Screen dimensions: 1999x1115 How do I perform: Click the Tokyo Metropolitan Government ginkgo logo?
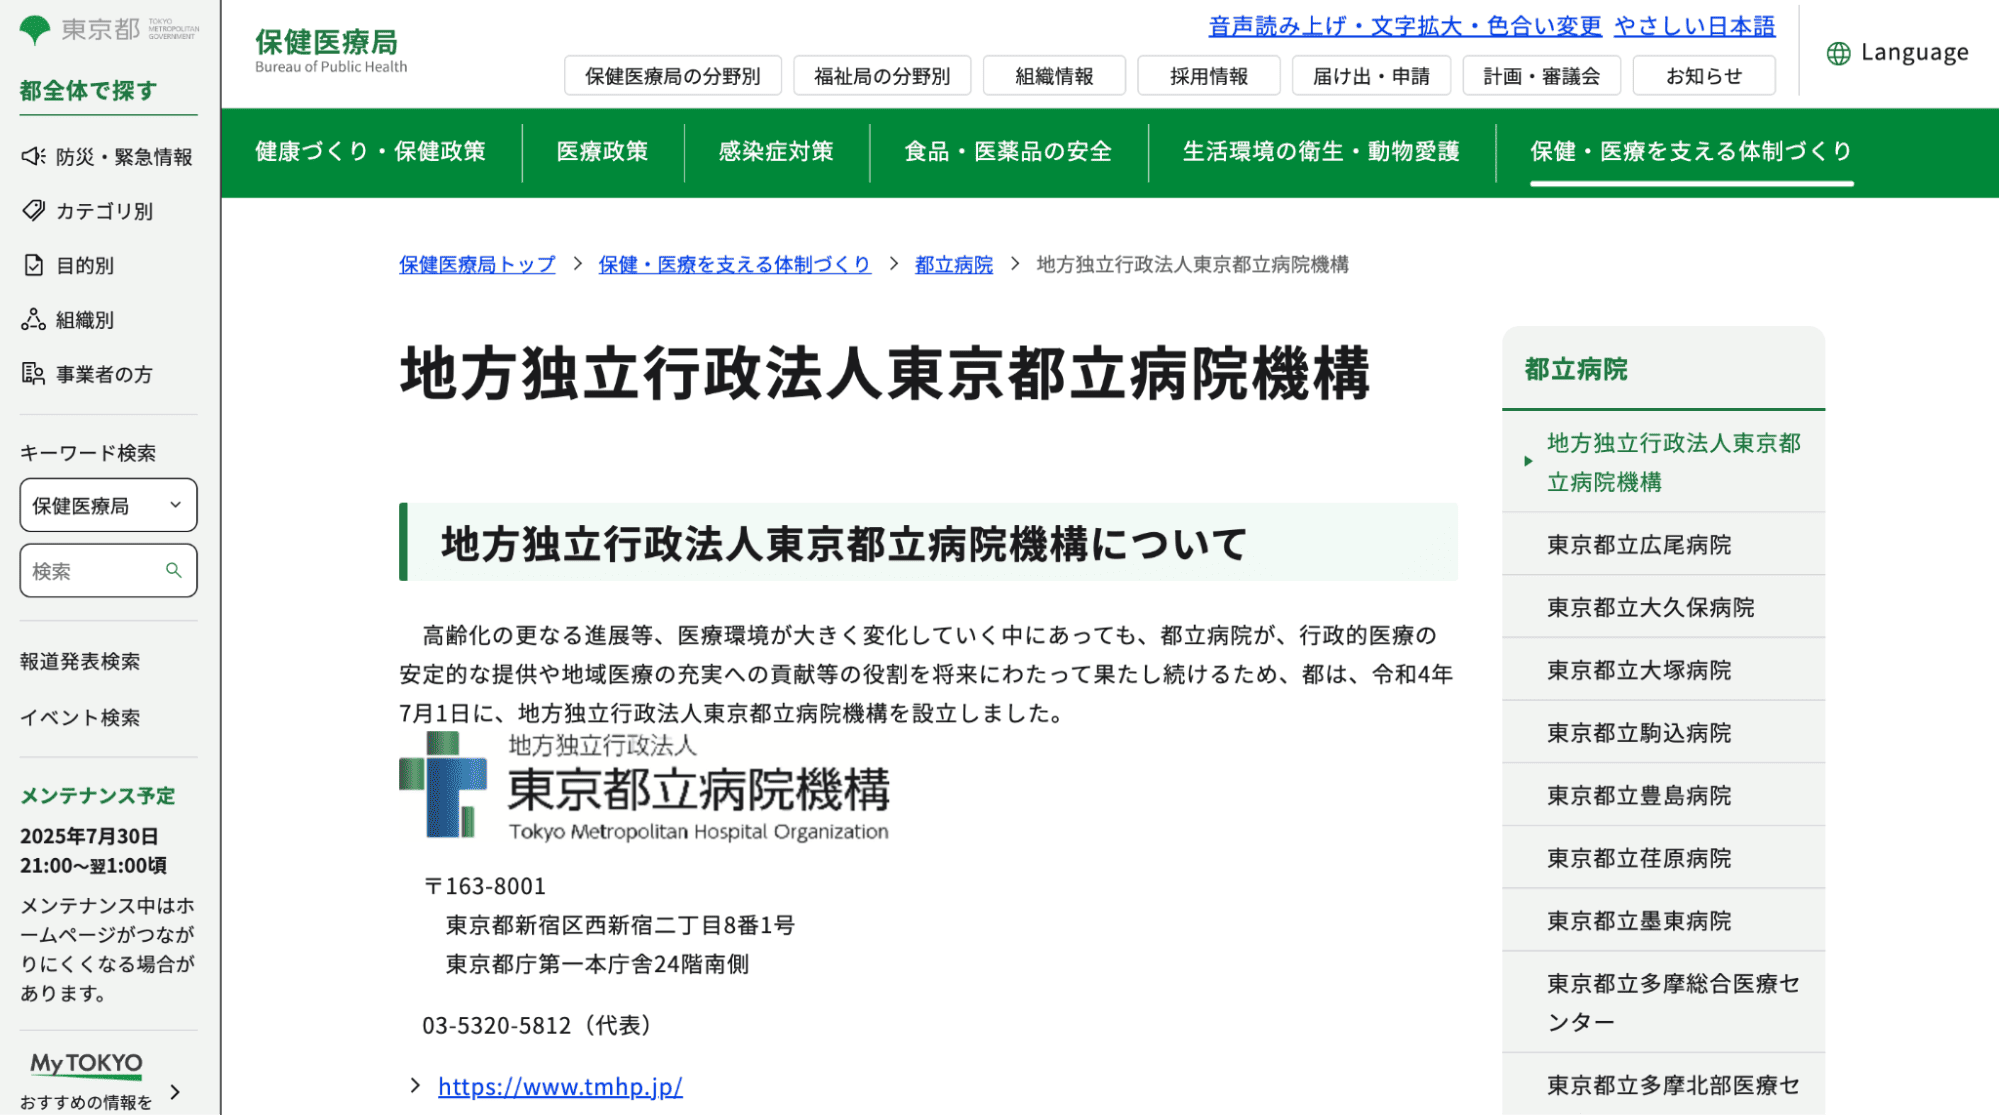pos(34,30)
